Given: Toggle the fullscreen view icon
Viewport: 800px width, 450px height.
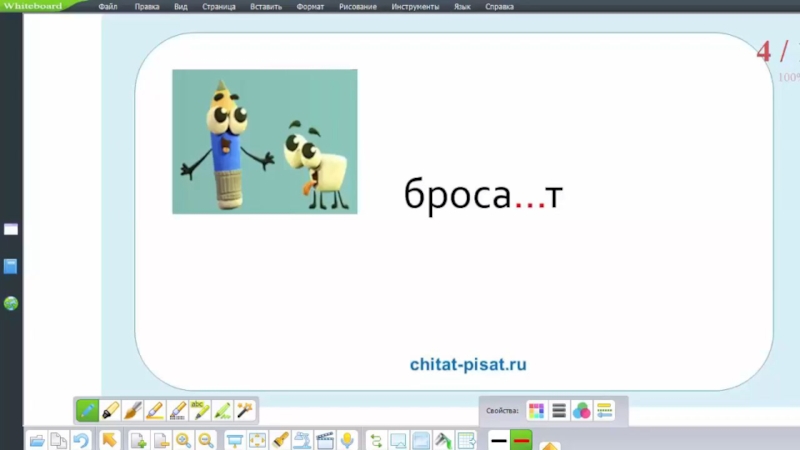Looking at the screenshot, I should [258, 440].
